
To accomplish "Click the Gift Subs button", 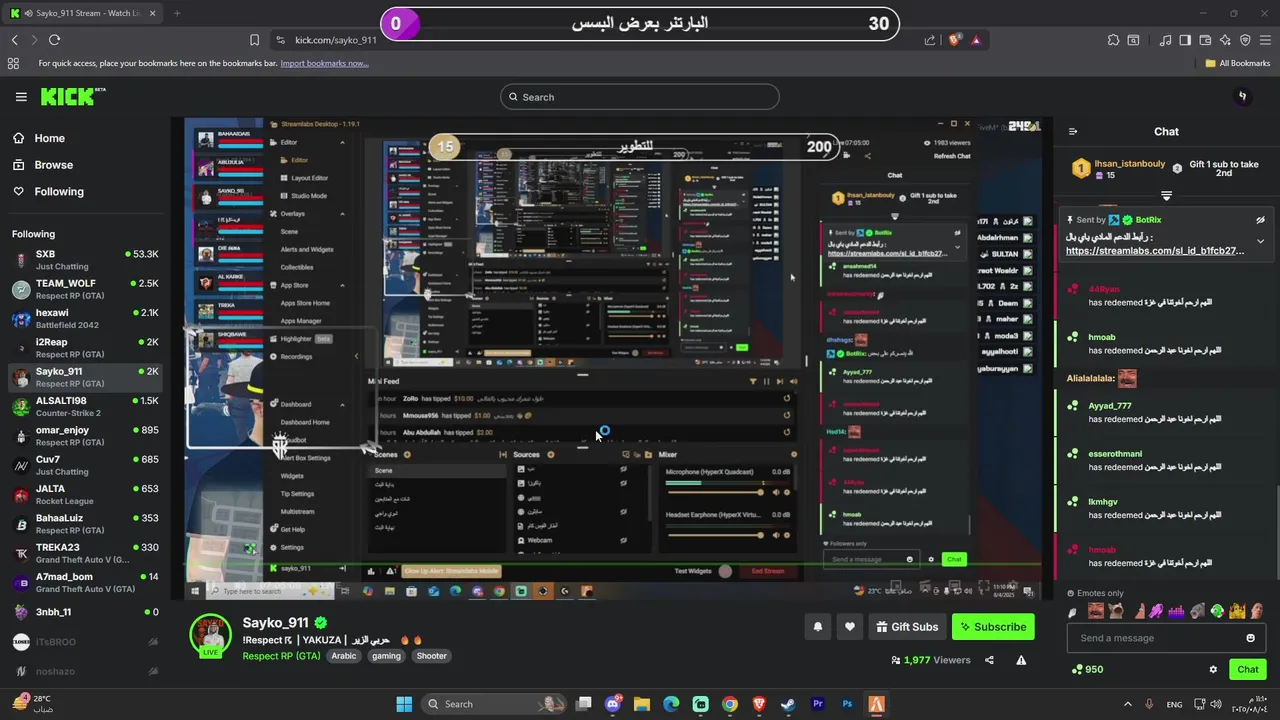I will [x=907, y=627].
